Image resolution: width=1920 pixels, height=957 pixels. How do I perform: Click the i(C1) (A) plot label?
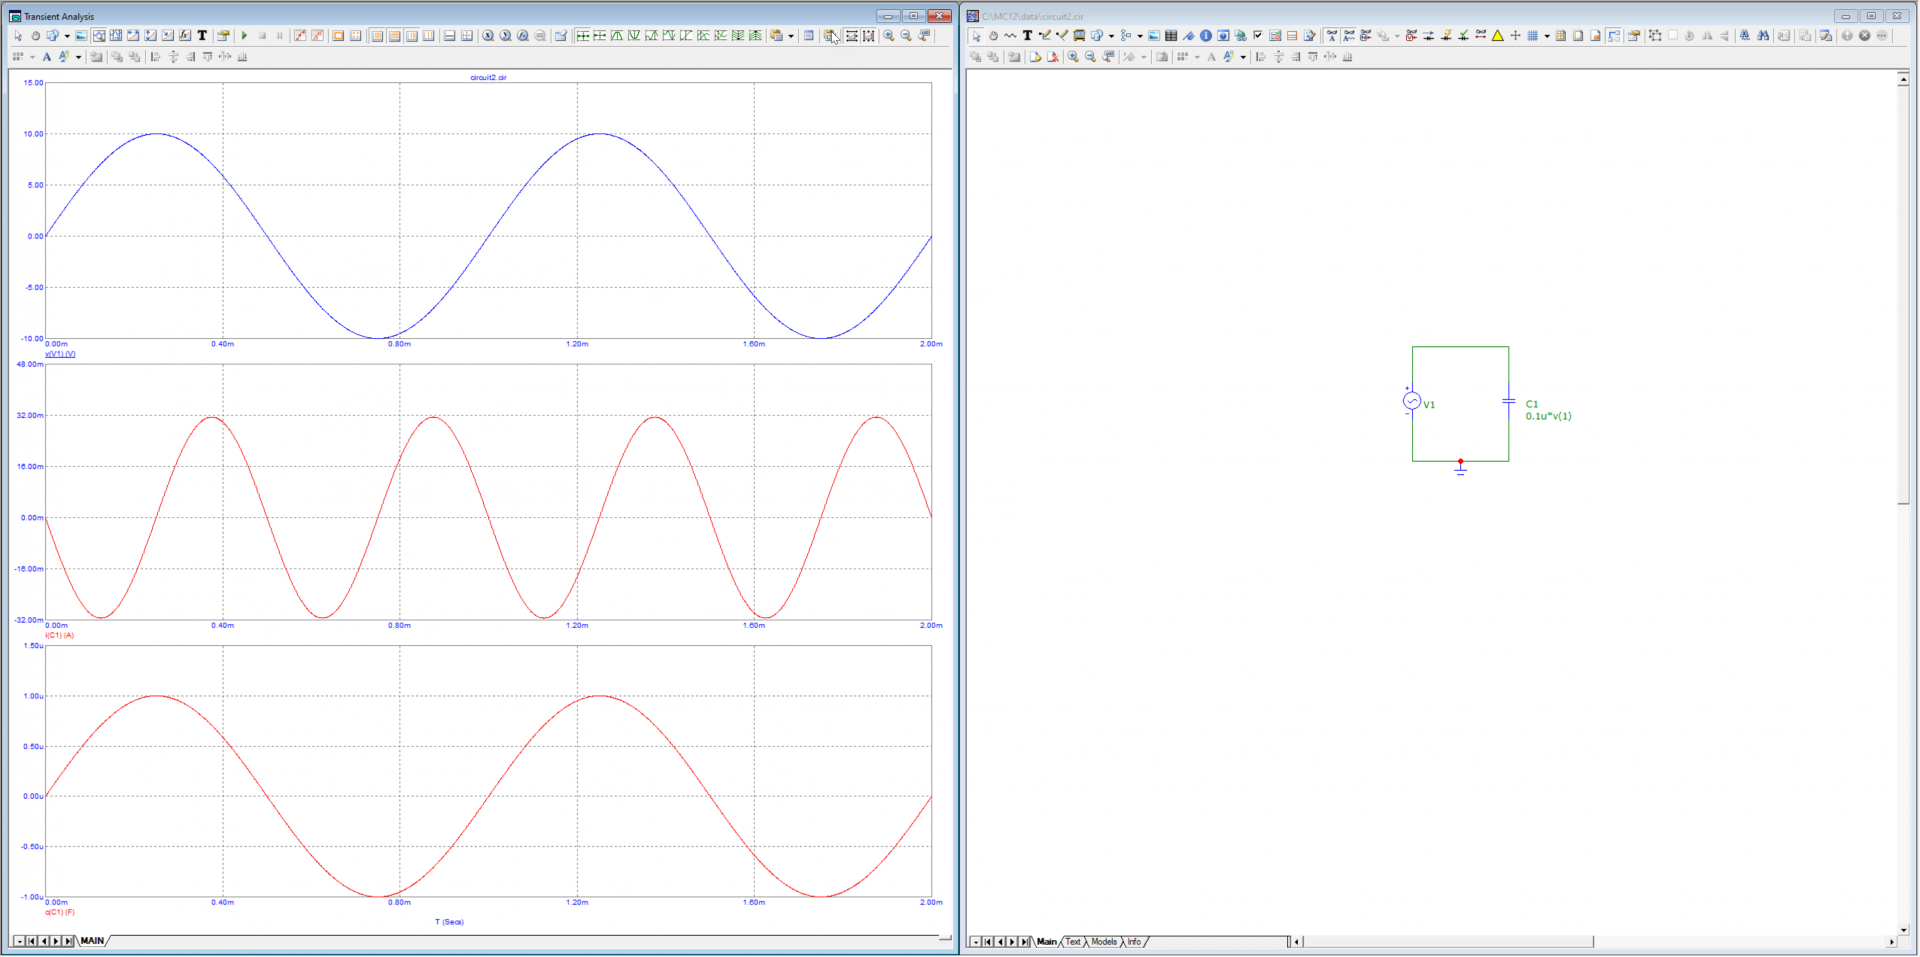click(x=59, y=635)
